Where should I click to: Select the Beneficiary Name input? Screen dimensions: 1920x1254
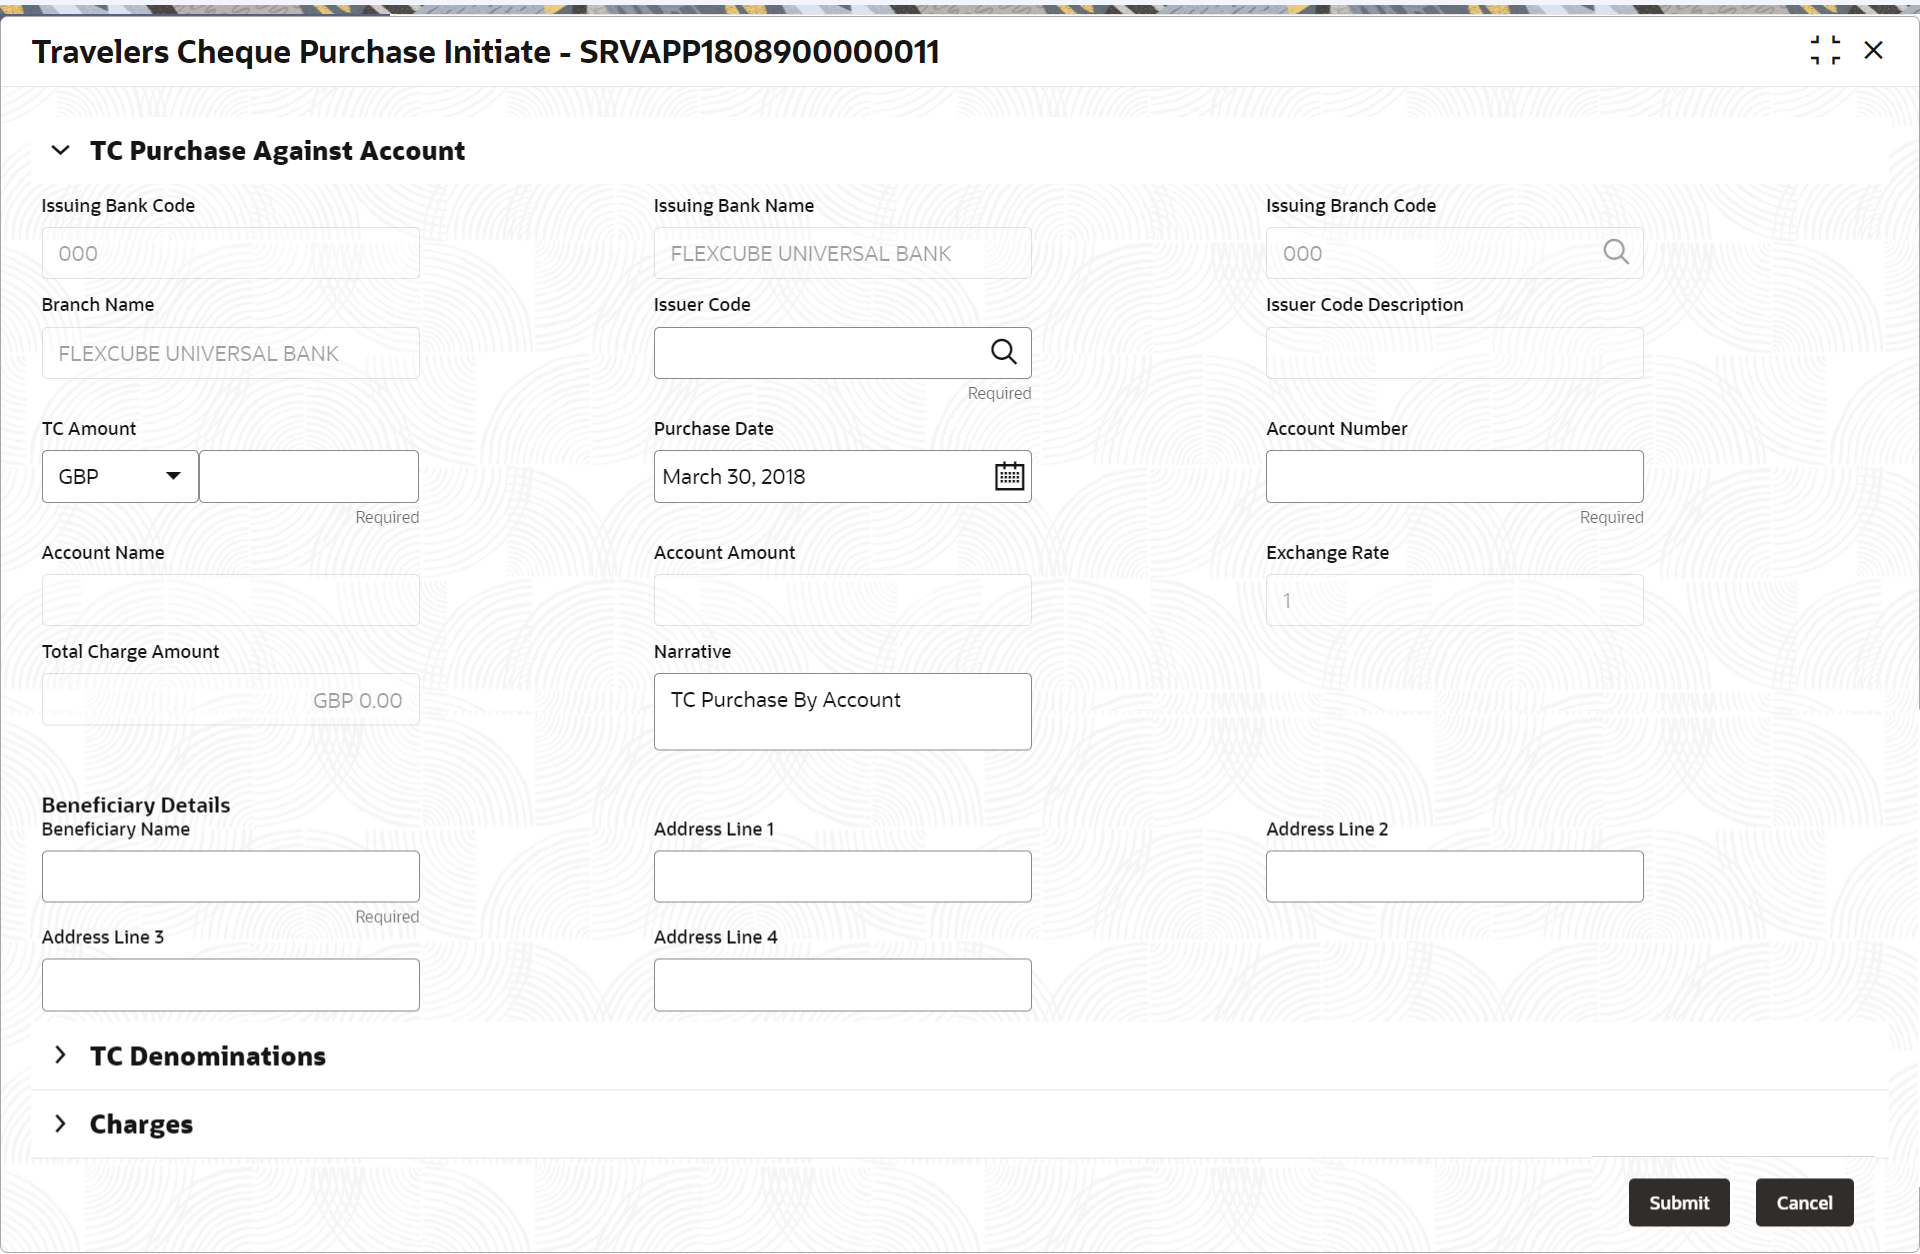click(x=230, y=876)
